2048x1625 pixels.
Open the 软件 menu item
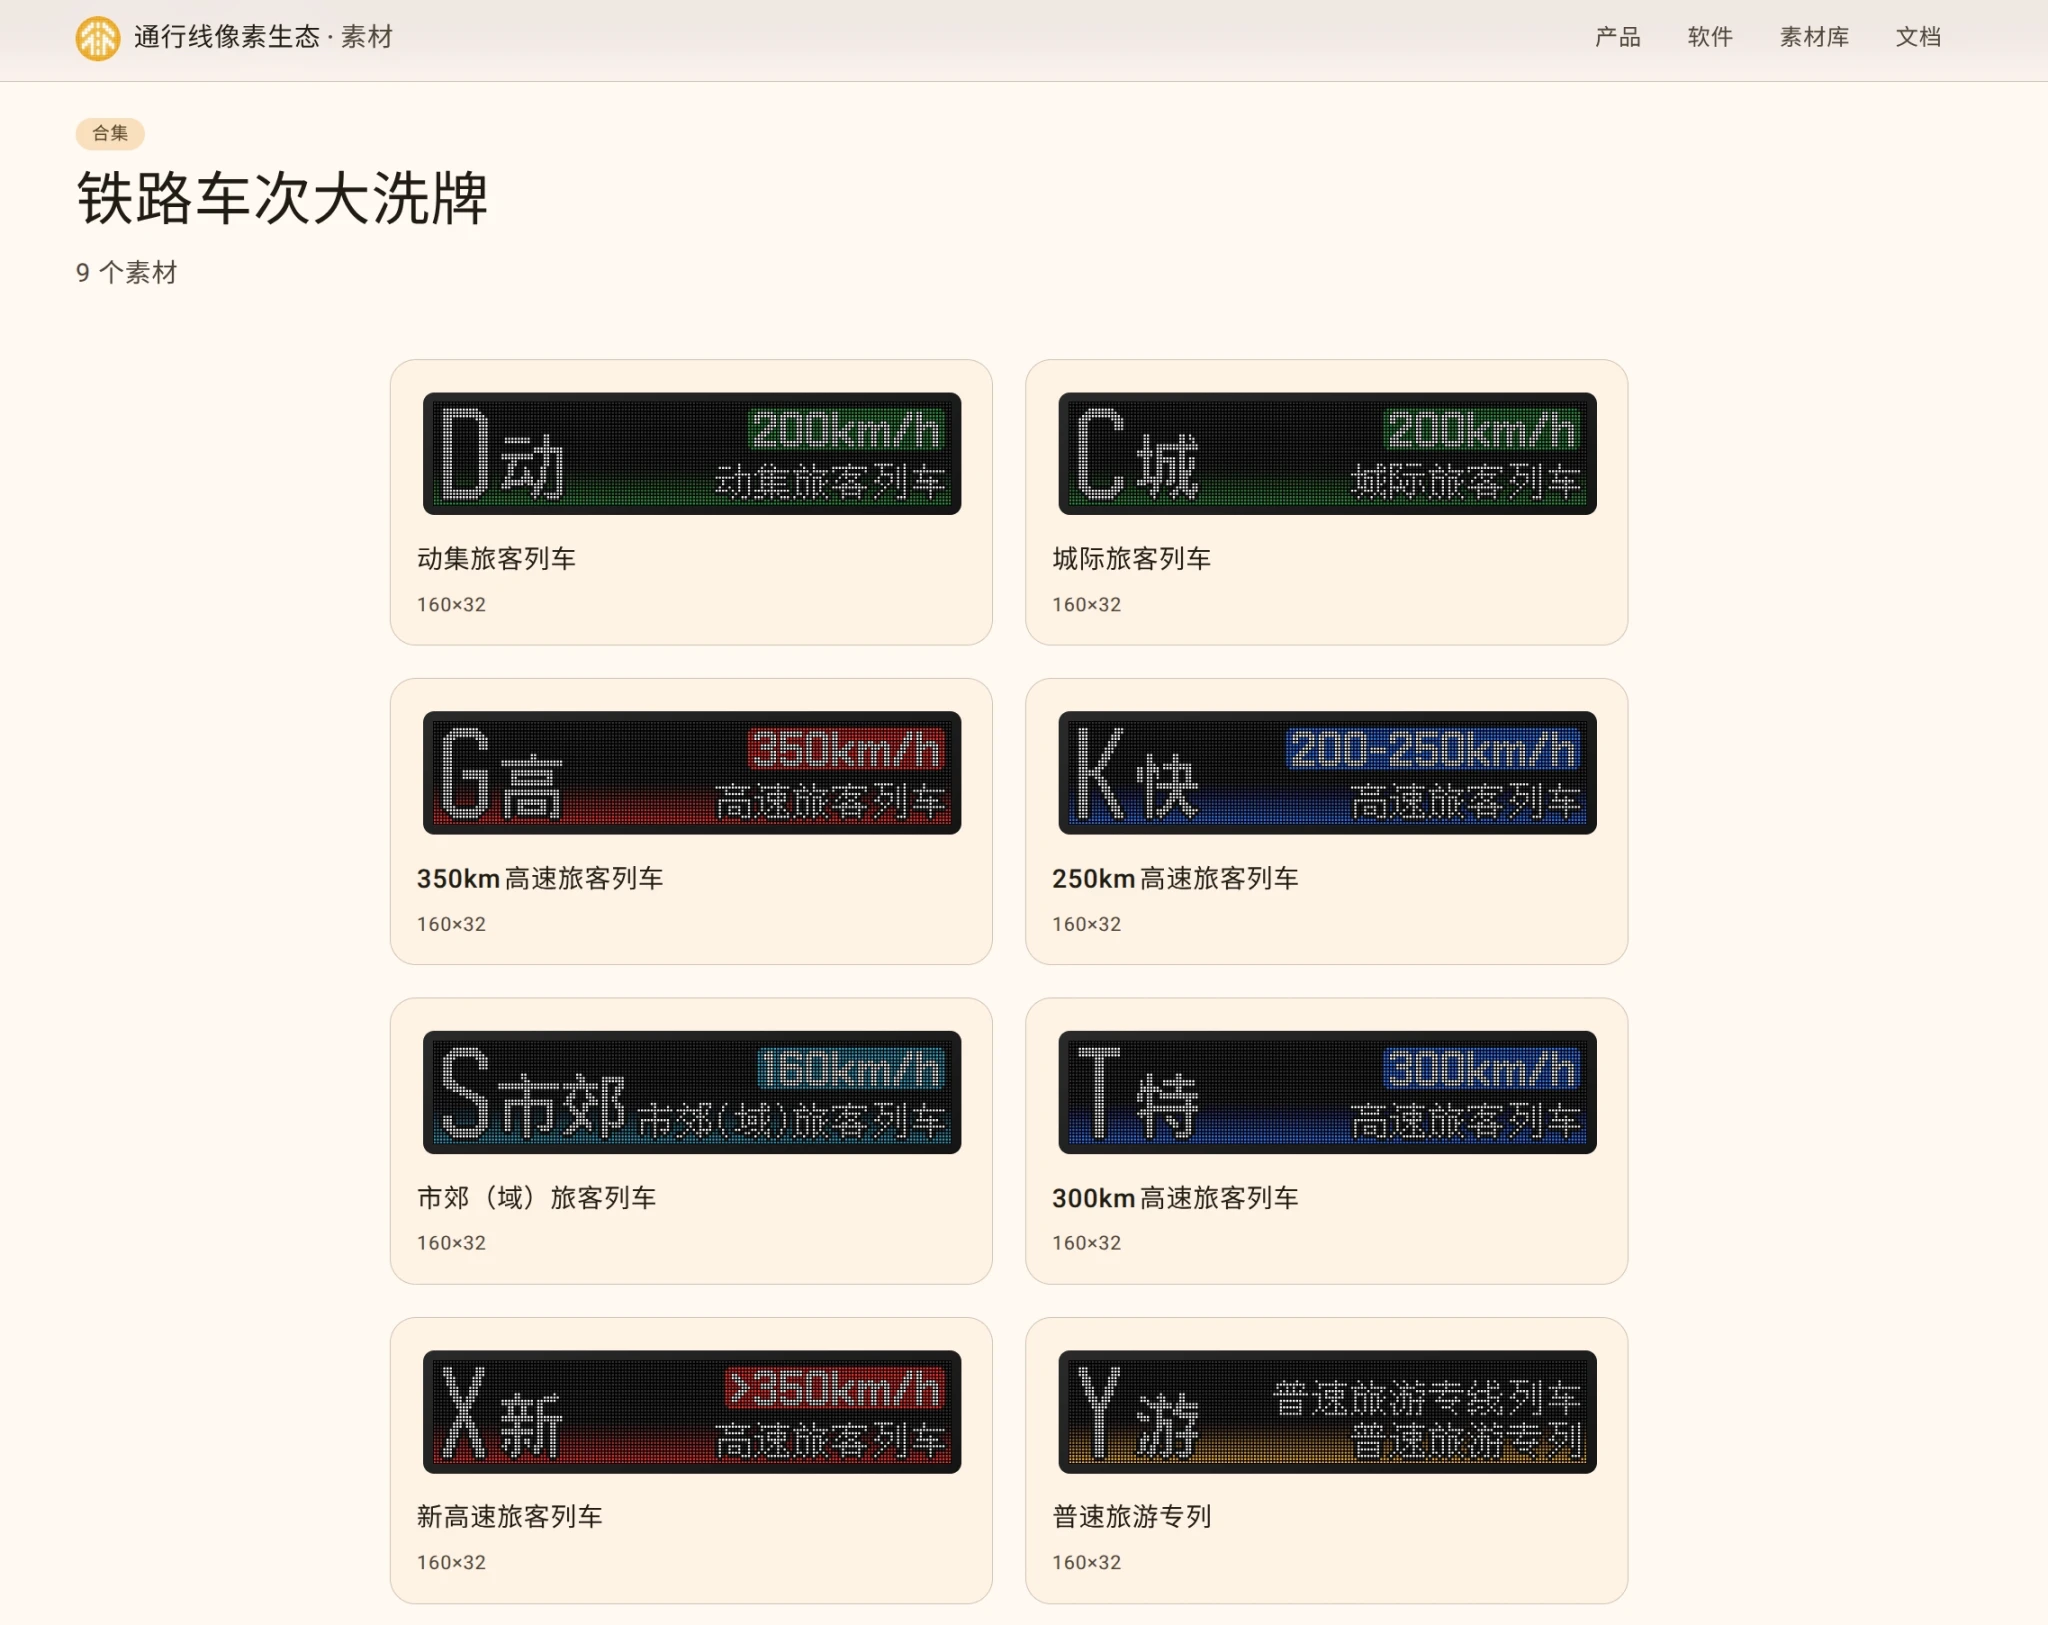[x=1709, y=37]
